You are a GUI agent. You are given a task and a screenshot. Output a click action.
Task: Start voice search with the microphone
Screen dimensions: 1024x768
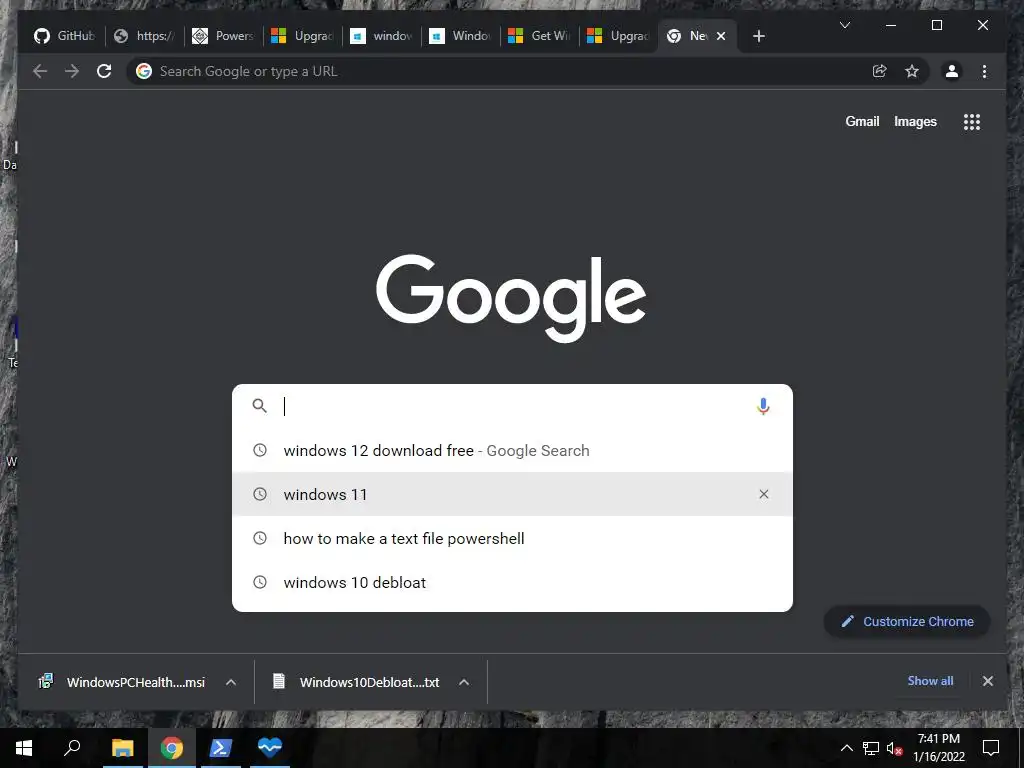[x=763, y=406]
